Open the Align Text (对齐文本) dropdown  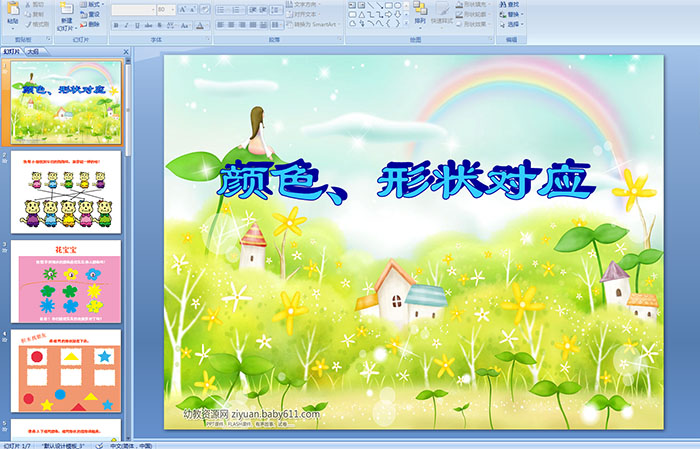(x=304, y=14)
